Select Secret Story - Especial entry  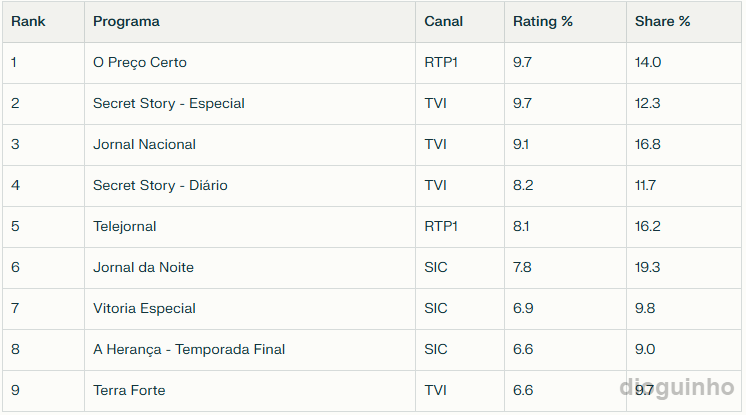tap(169, 104)
